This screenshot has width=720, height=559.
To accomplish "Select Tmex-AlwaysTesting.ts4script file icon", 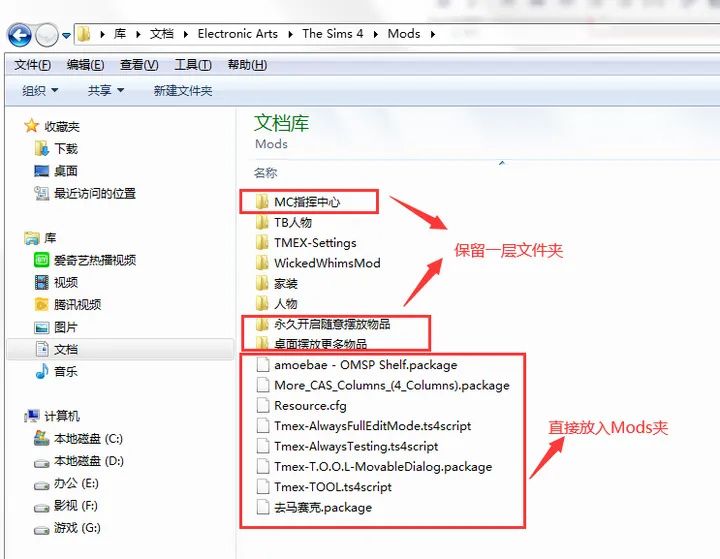I will pyautogui.click(x=263, y=446).
